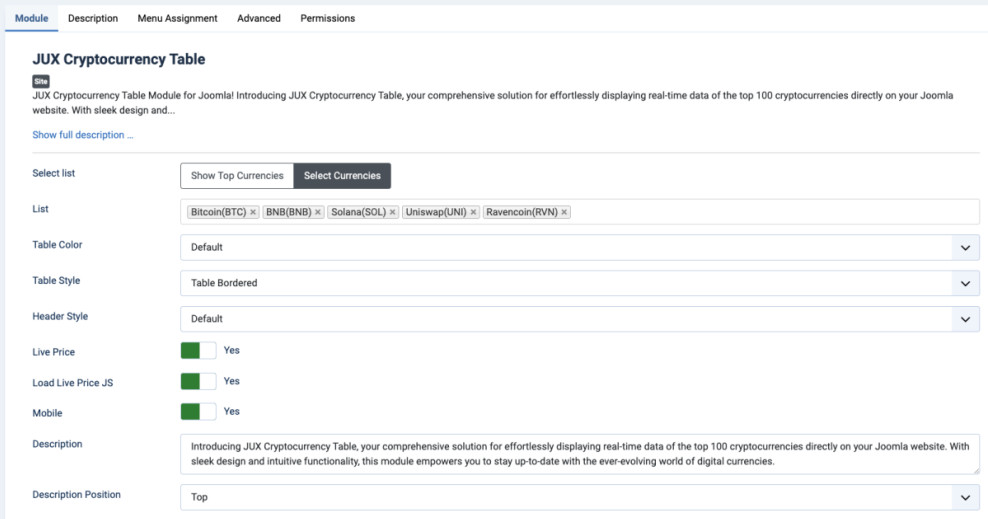
Task: Click the JUX Cryptocurrency Table heading
Action: pyautogui.click(x=119, y=59)
